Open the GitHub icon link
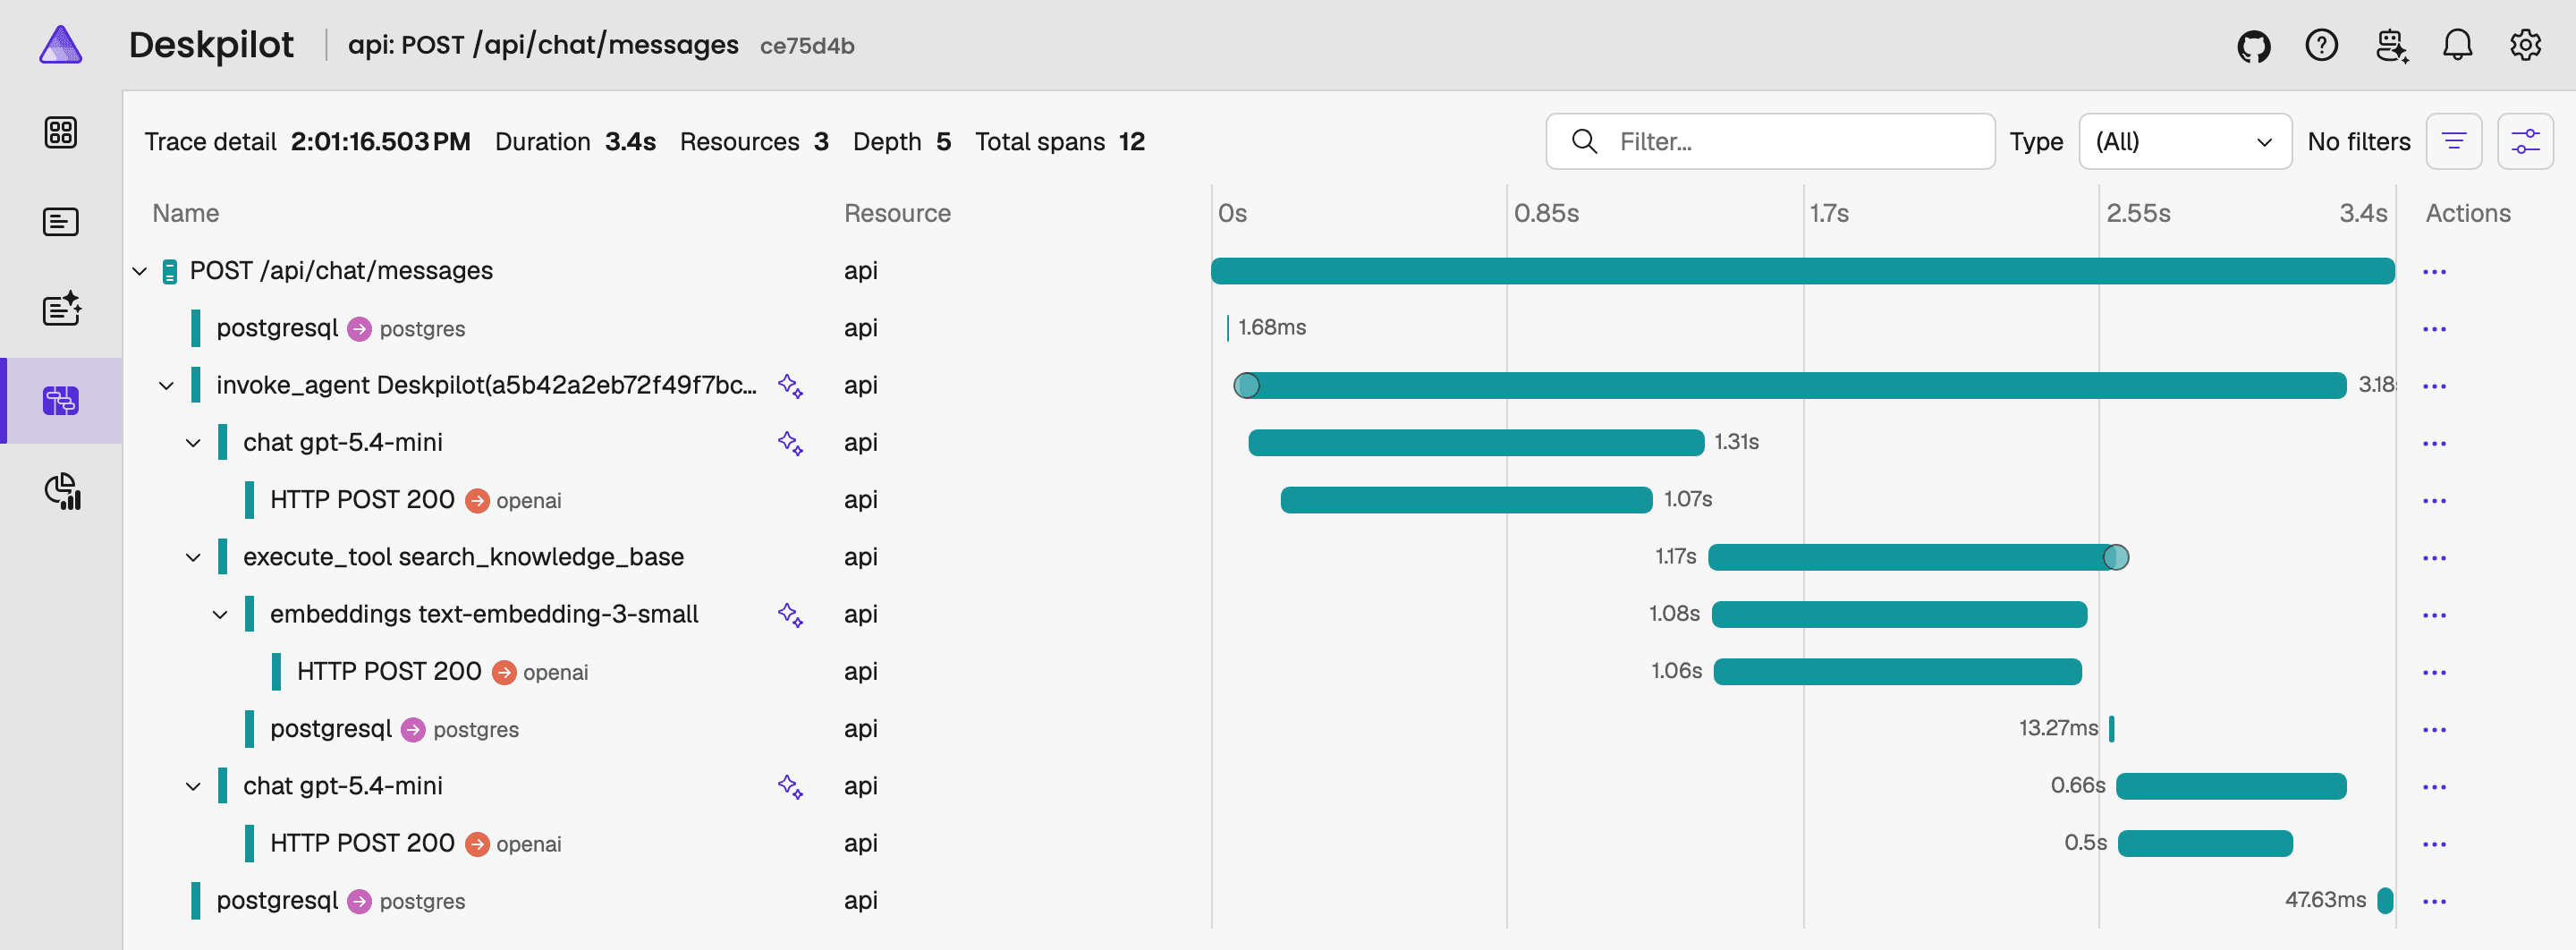This screenshot has height=950, width=2576. [x=2253, y=46]
